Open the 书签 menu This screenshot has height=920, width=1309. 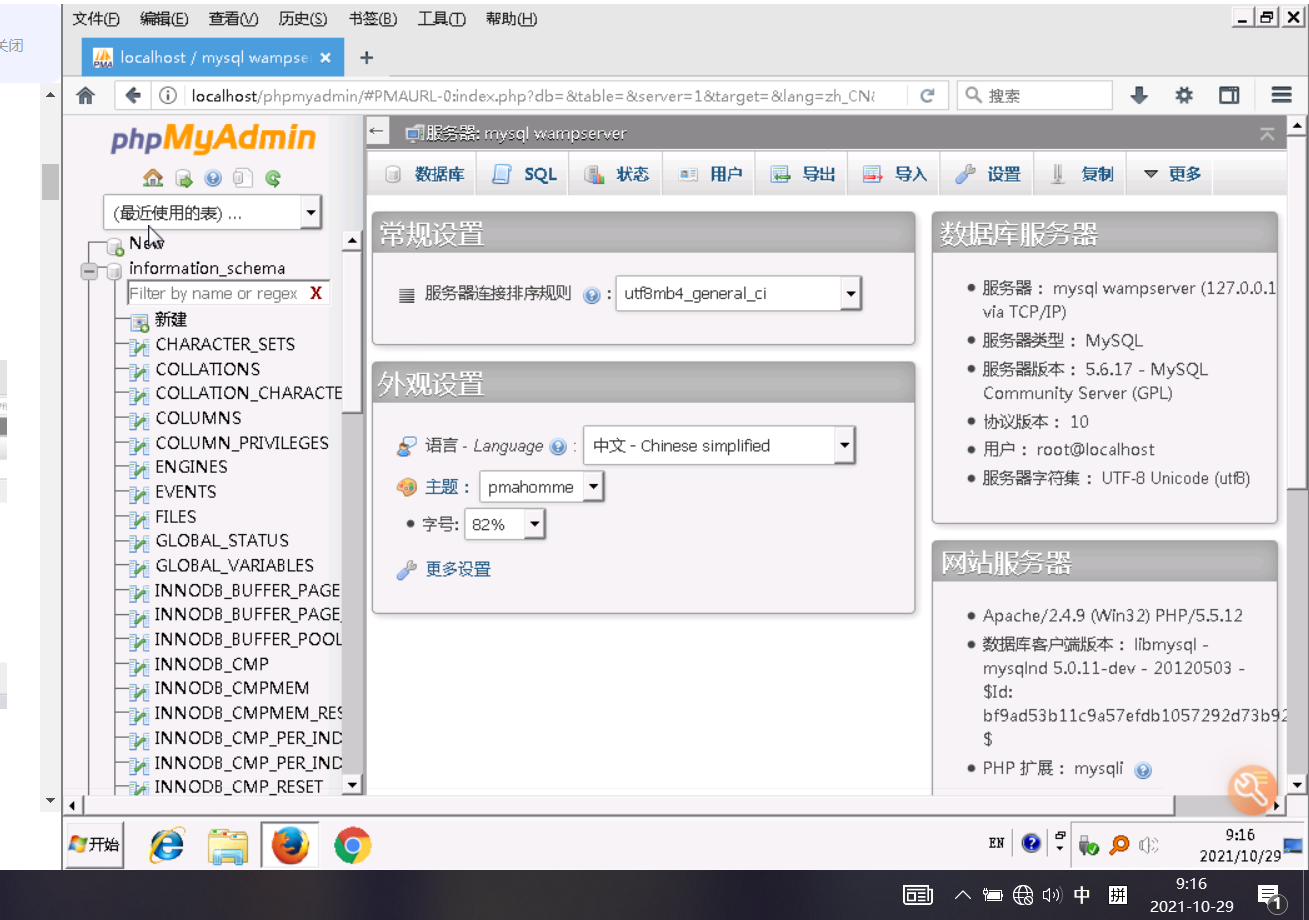pyautogui.click(x=373, y=19)
